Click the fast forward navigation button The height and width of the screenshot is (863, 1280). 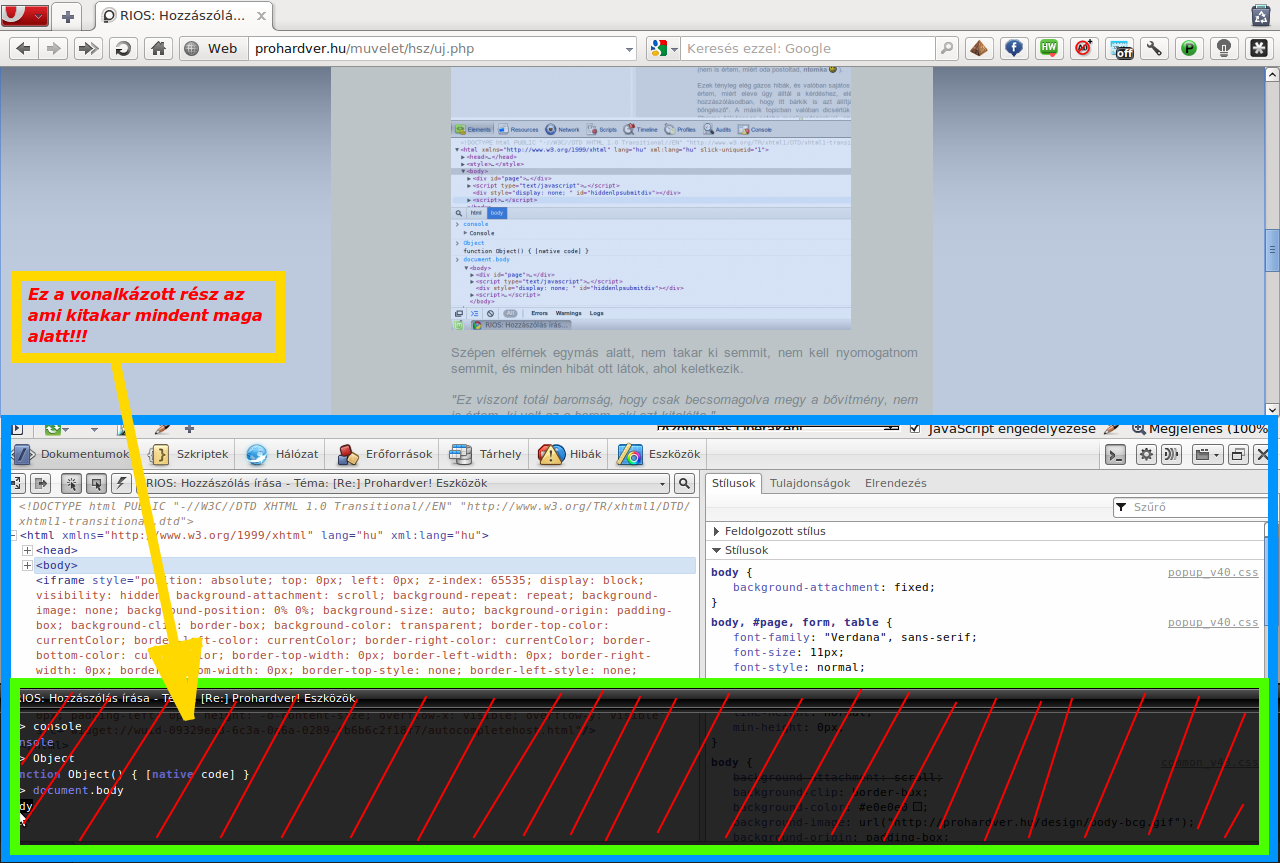click(88, 48)
